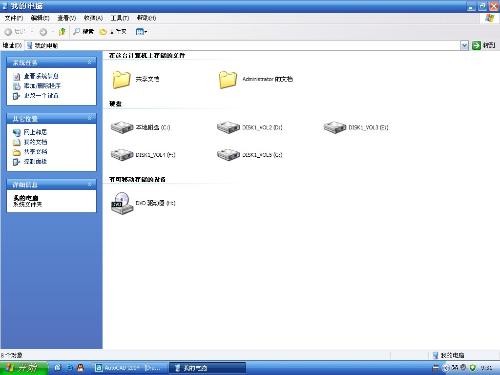Expand the address bar dropdown arrow
500x375 pixels.
464,45
